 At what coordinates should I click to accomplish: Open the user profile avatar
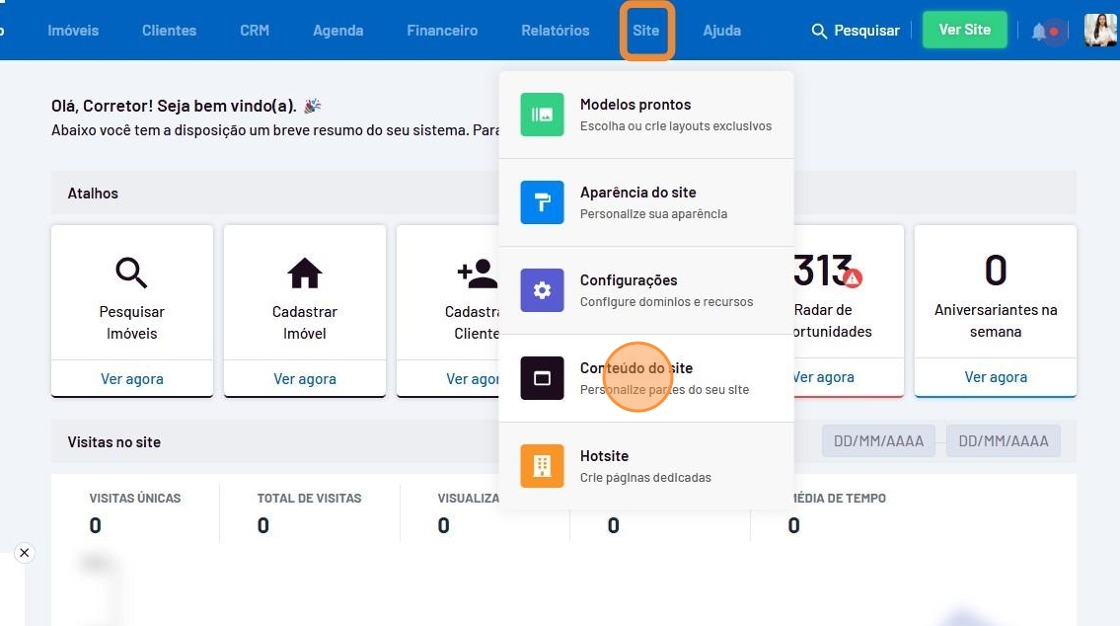pos(1099,31)
